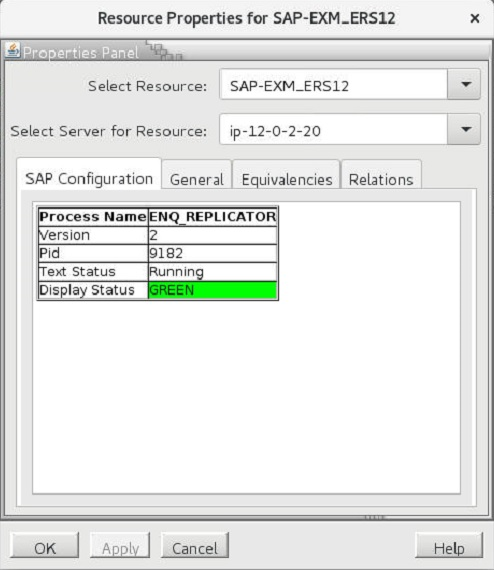494x570 pixels.
Task: Click the Pid label cell
Action: click(93, 253)
